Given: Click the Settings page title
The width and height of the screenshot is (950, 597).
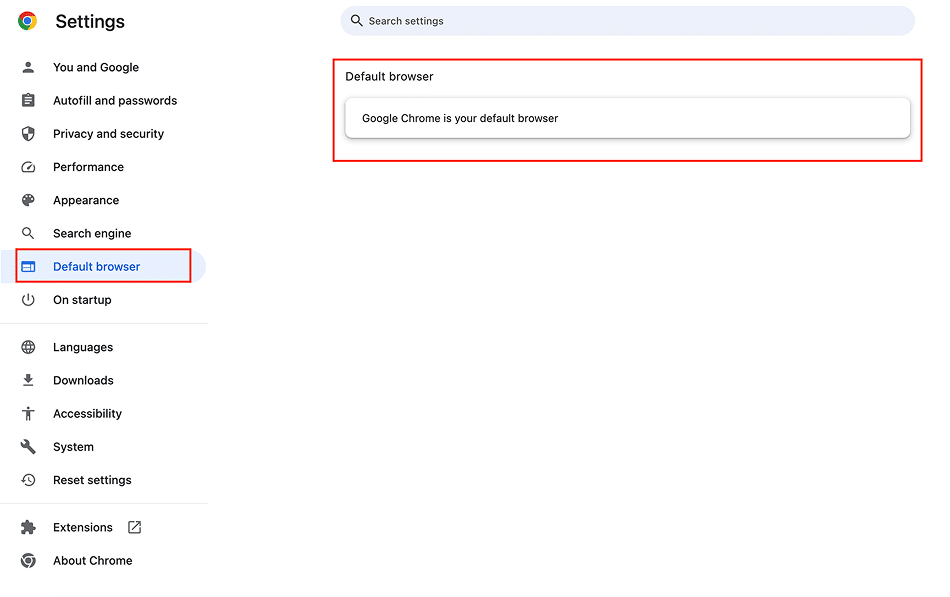Looking at the screenshot, I should tap(90, 22).
